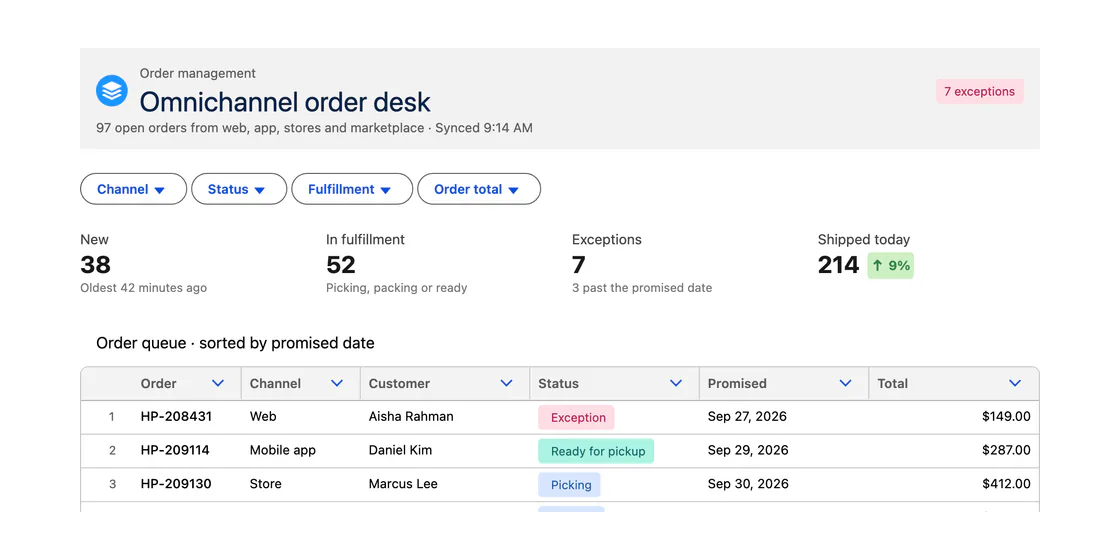The width and height of the screenshot is (1120, 560).
Task: Click row number 1 in the queue
Action: click(x=111, y=417)
